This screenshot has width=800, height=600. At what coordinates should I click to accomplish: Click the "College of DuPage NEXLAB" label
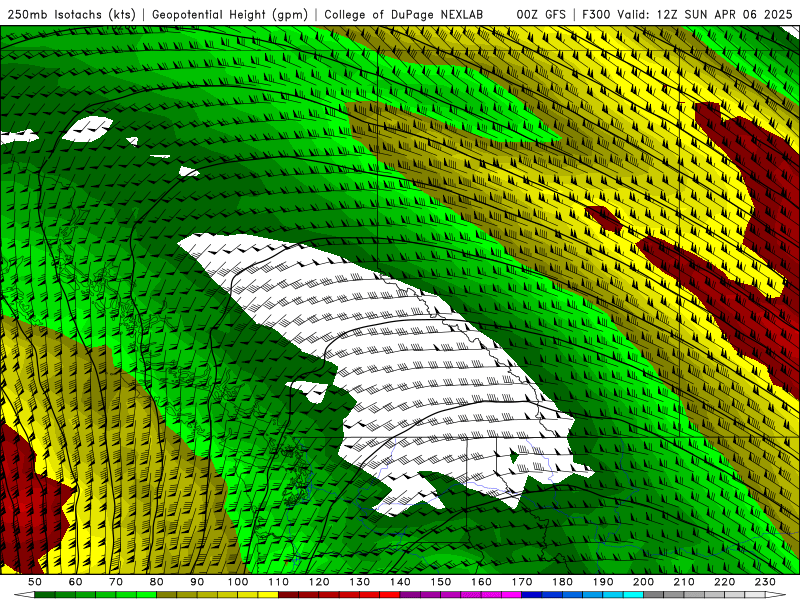pyautogui.click(x=404, y=14)
